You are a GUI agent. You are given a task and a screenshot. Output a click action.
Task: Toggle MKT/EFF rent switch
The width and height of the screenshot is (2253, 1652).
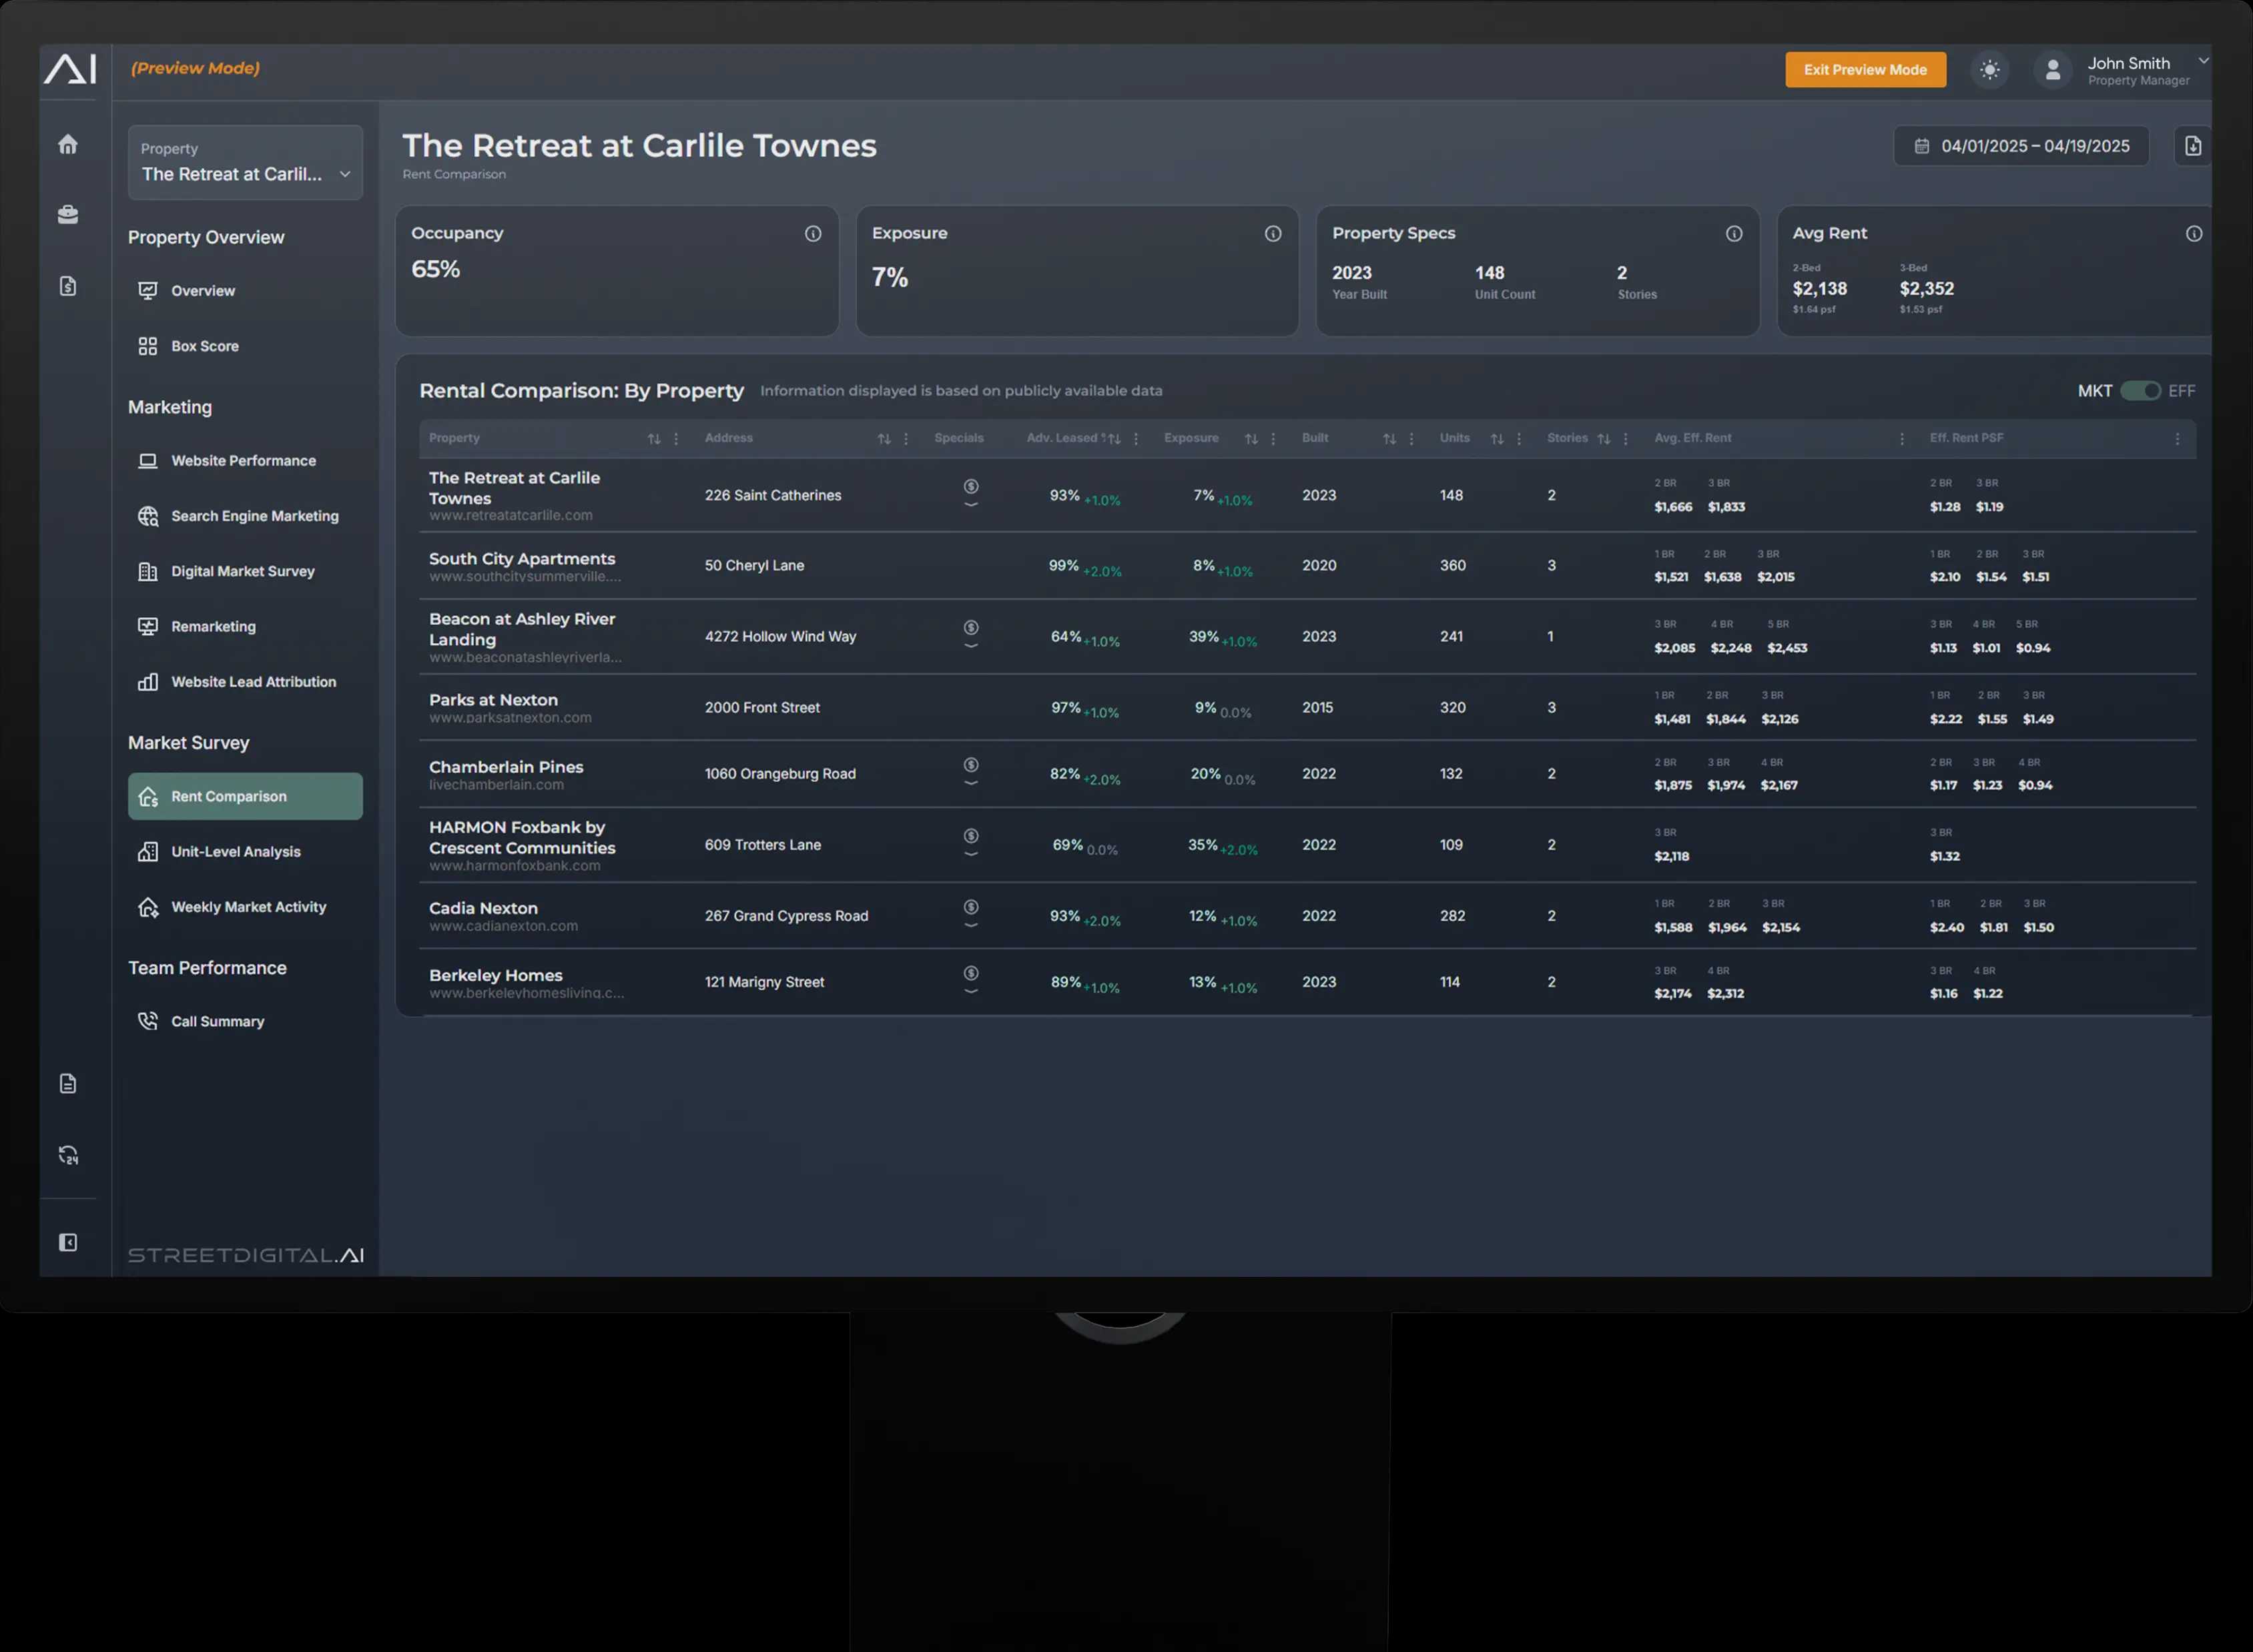tap(2140, 391)
